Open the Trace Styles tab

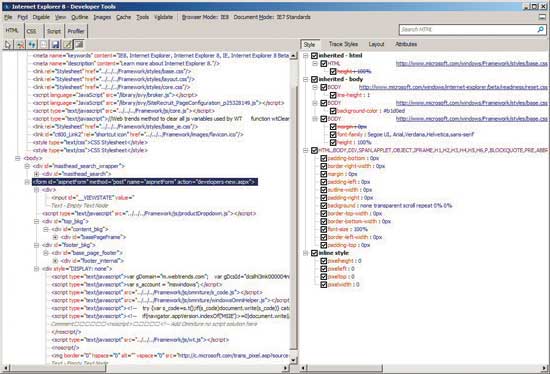(343, 44)
